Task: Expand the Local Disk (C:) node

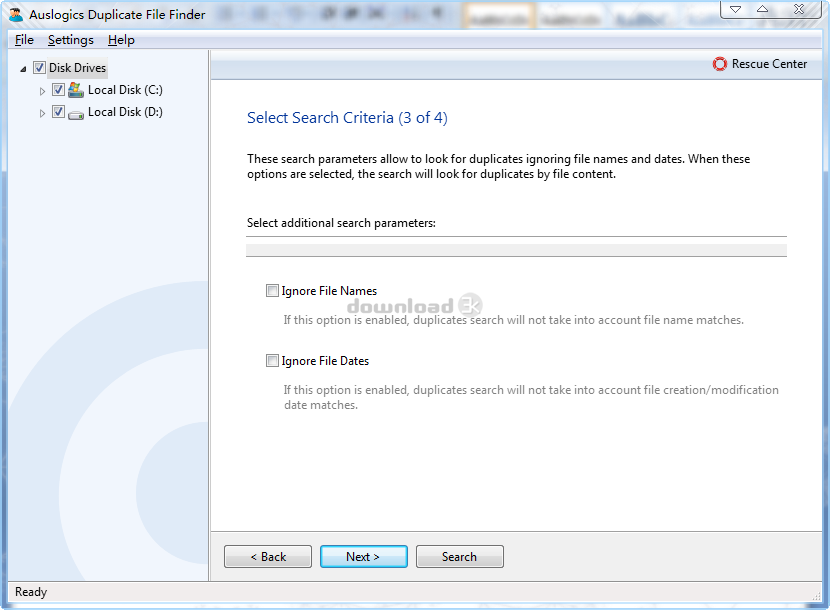Action: point(42,91)
